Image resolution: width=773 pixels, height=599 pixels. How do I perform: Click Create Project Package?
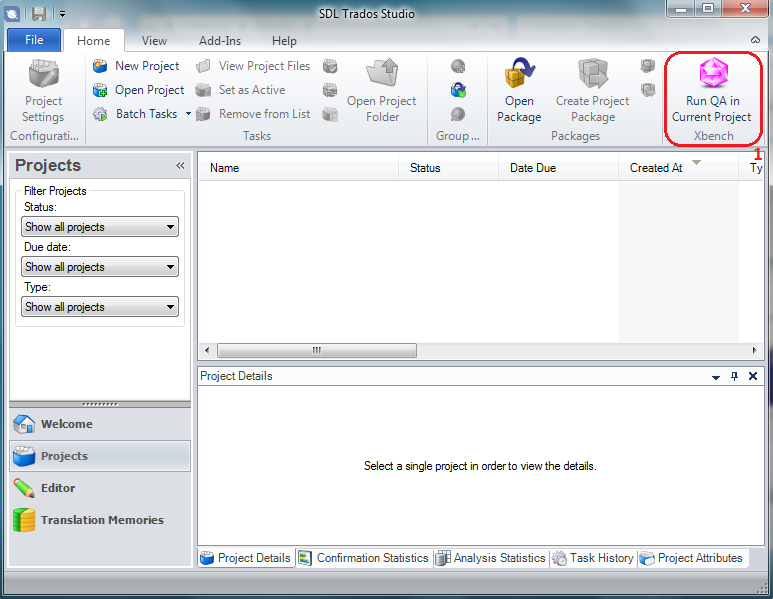click(x=593, y=91)
